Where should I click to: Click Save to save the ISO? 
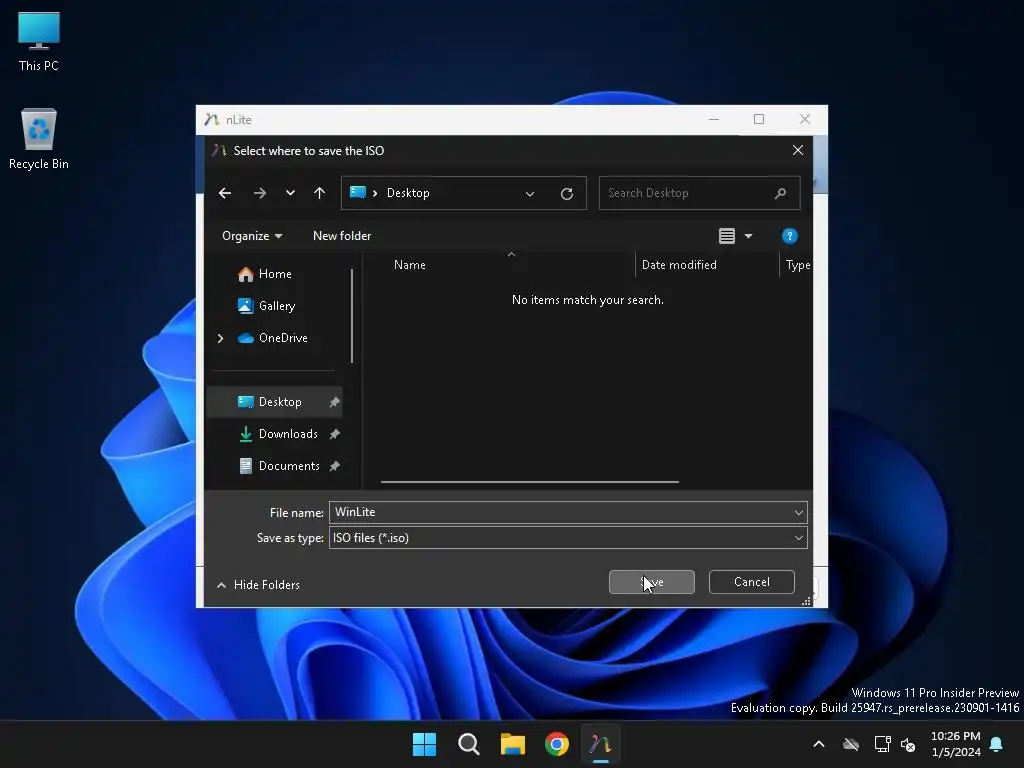click(652, 583)
